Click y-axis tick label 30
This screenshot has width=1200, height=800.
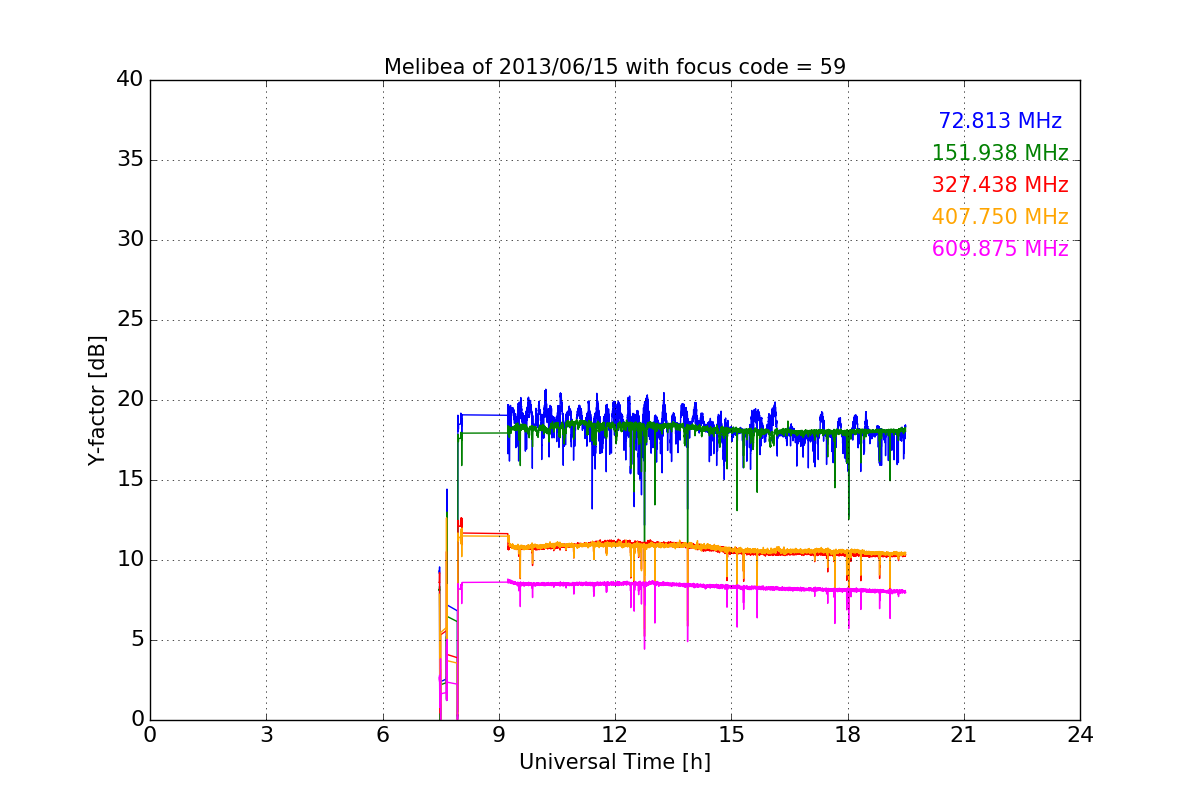coord(129,240)
